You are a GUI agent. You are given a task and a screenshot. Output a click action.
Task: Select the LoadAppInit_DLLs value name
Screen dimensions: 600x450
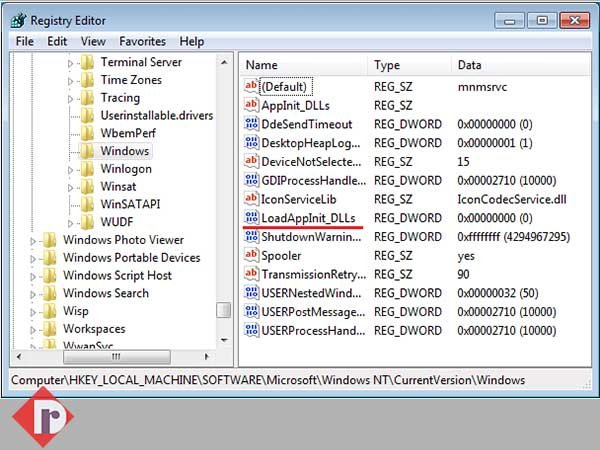[x=308, y=218]
